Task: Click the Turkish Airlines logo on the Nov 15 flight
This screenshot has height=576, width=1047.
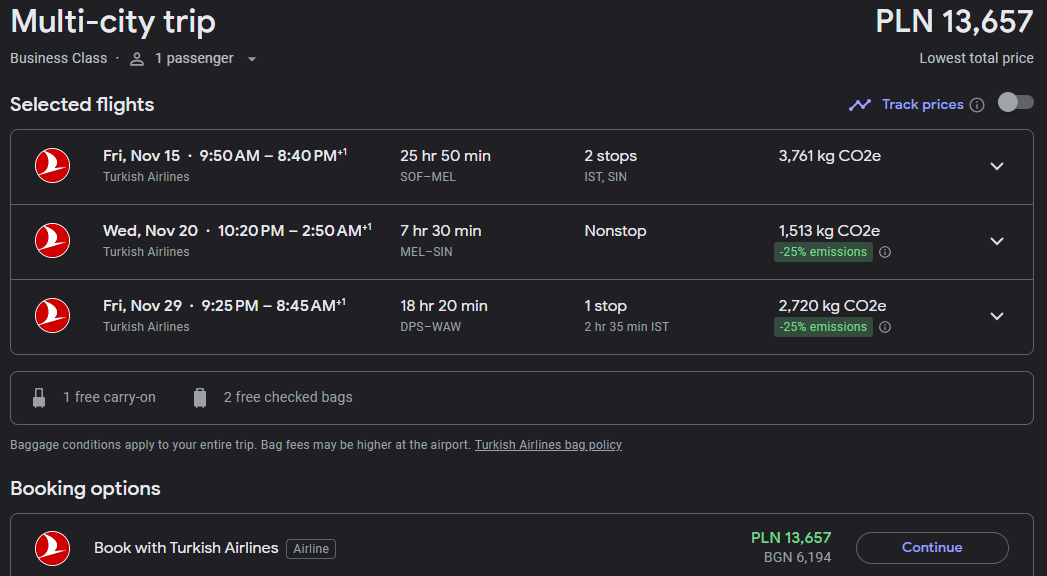Action: [52, 166]
